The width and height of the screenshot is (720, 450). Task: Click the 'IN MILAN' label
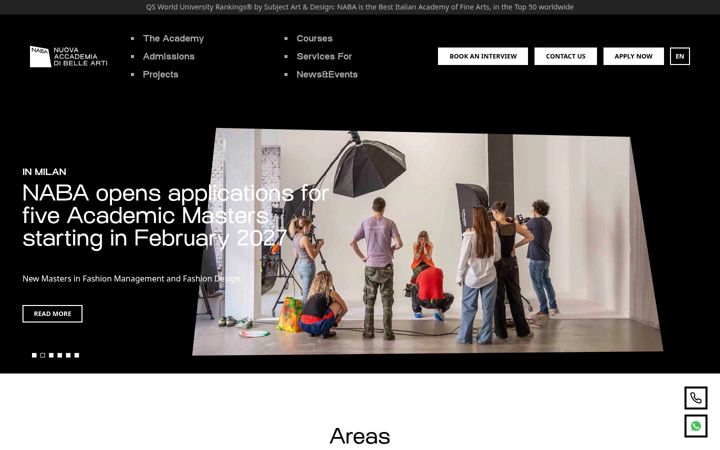(44, 172)
